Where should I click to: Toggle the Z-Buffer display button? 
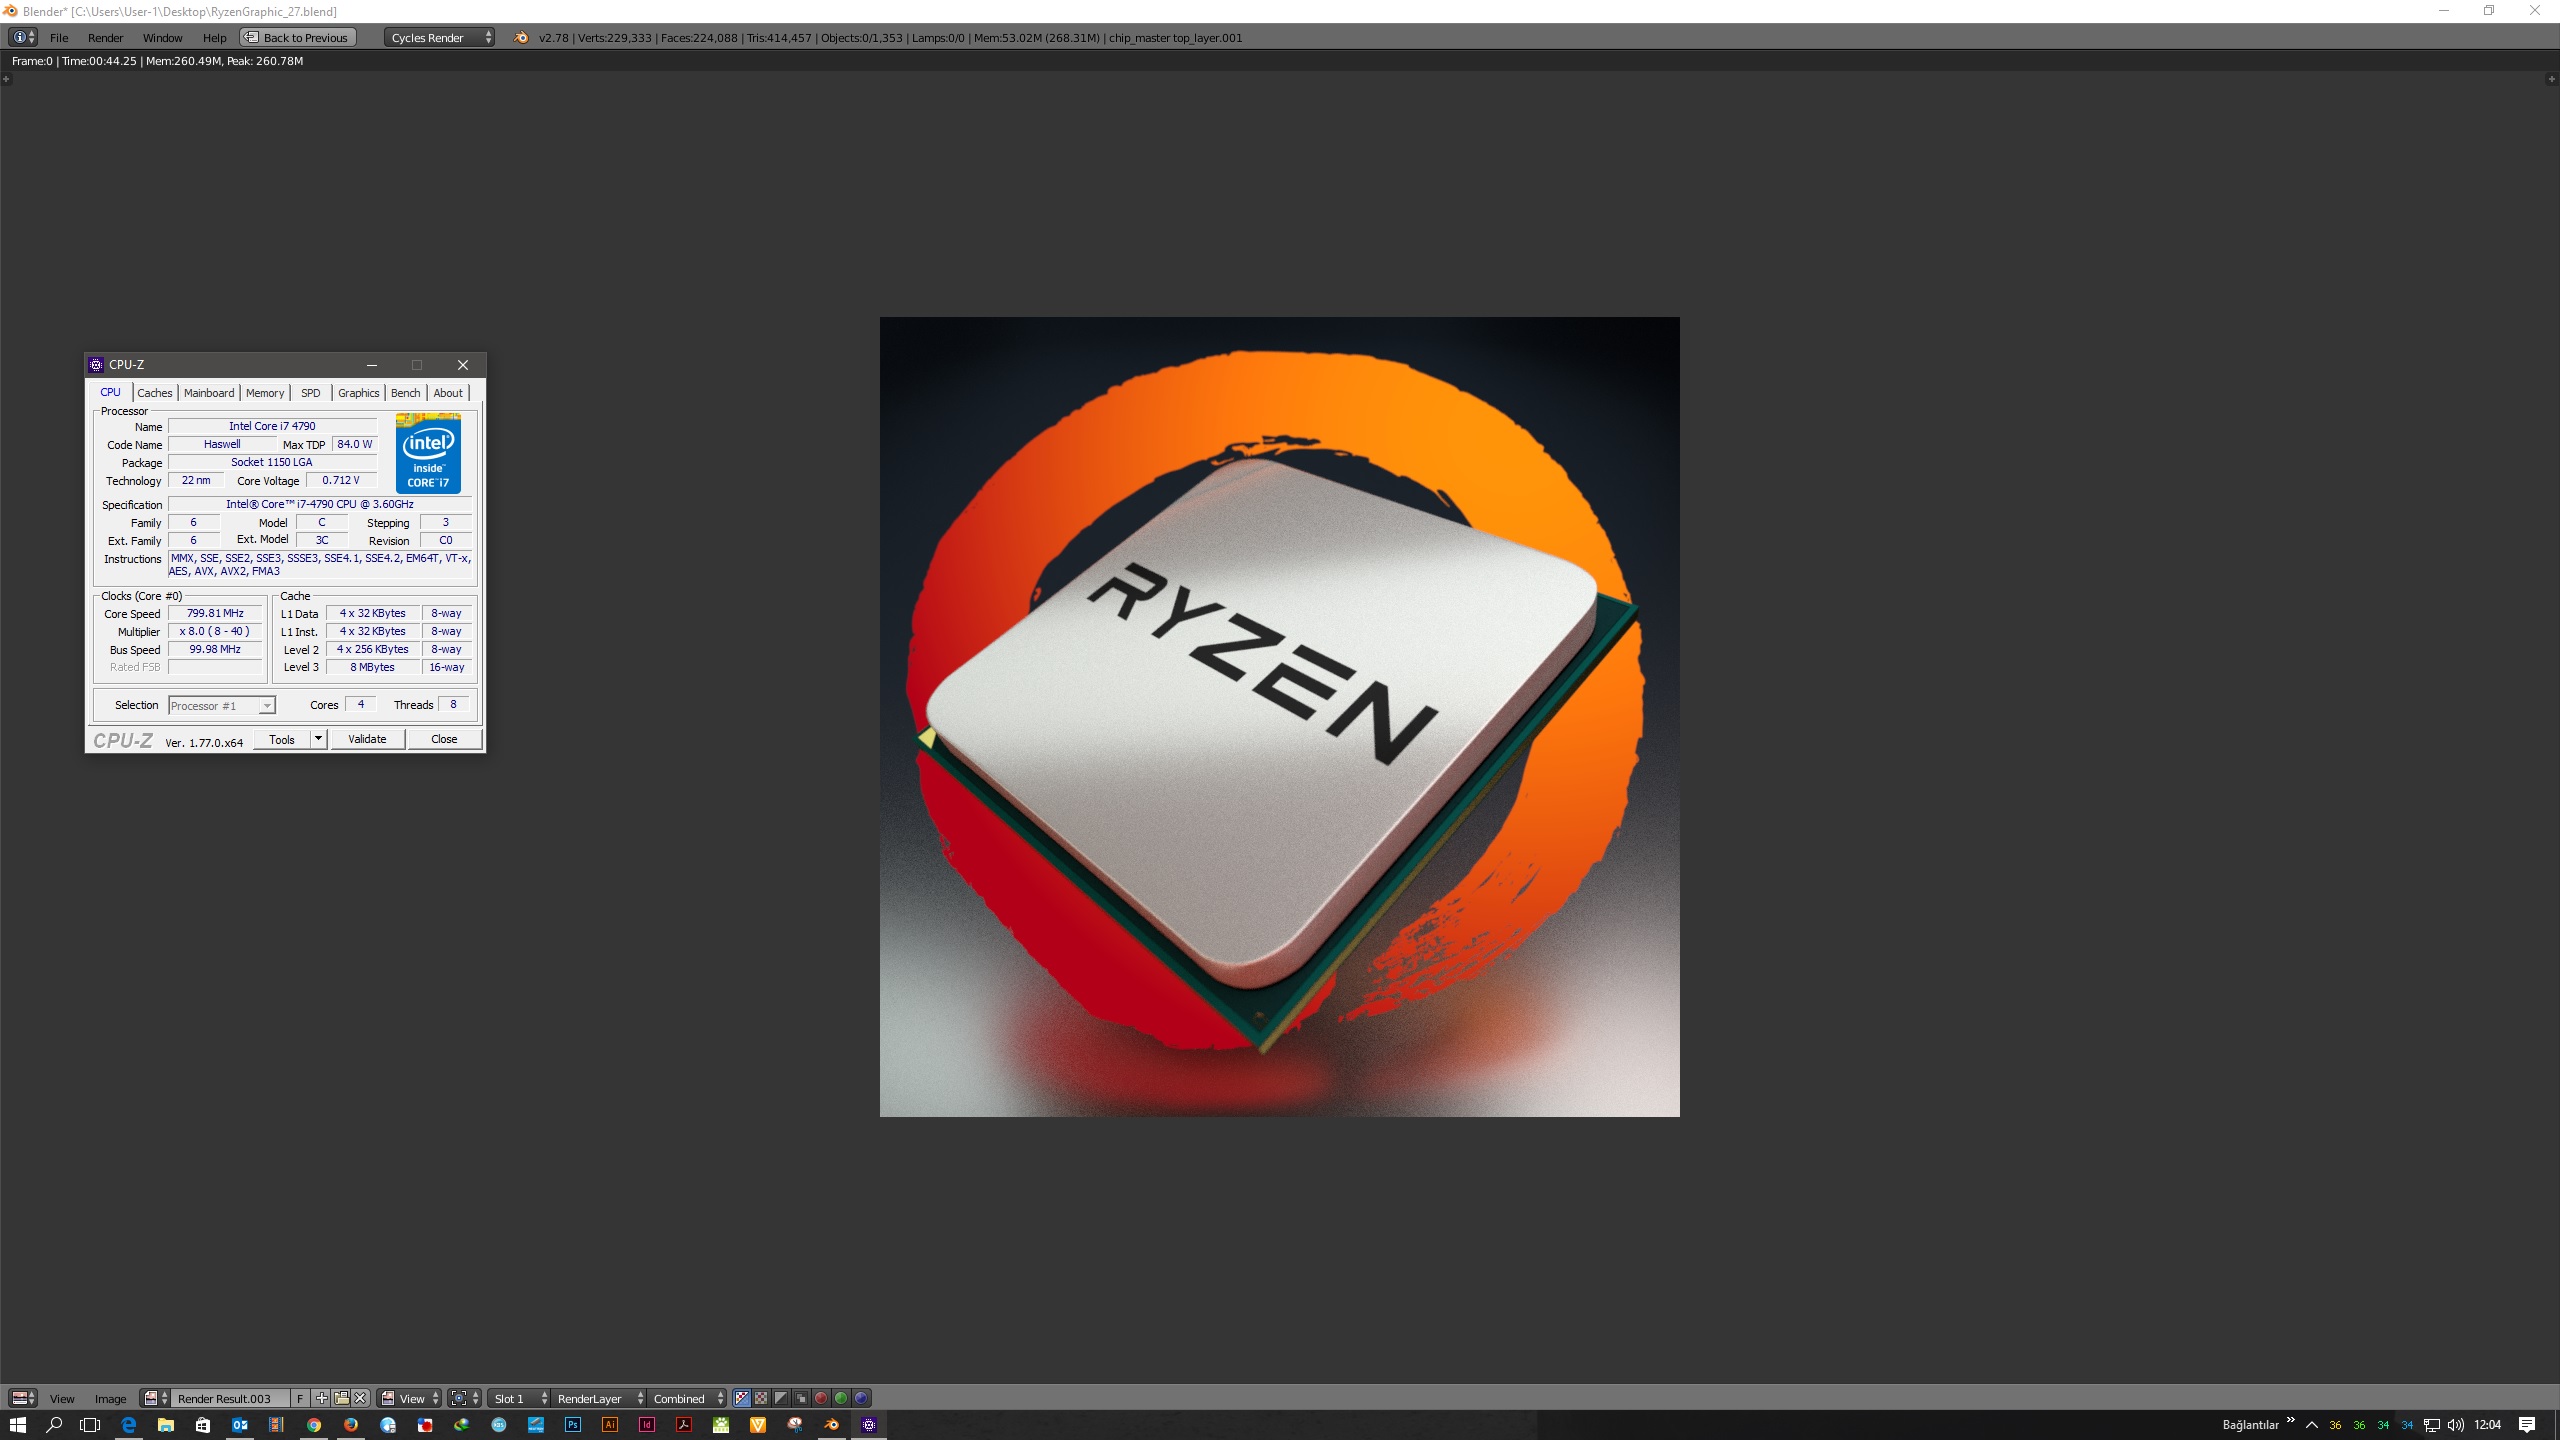(801, 1398)
